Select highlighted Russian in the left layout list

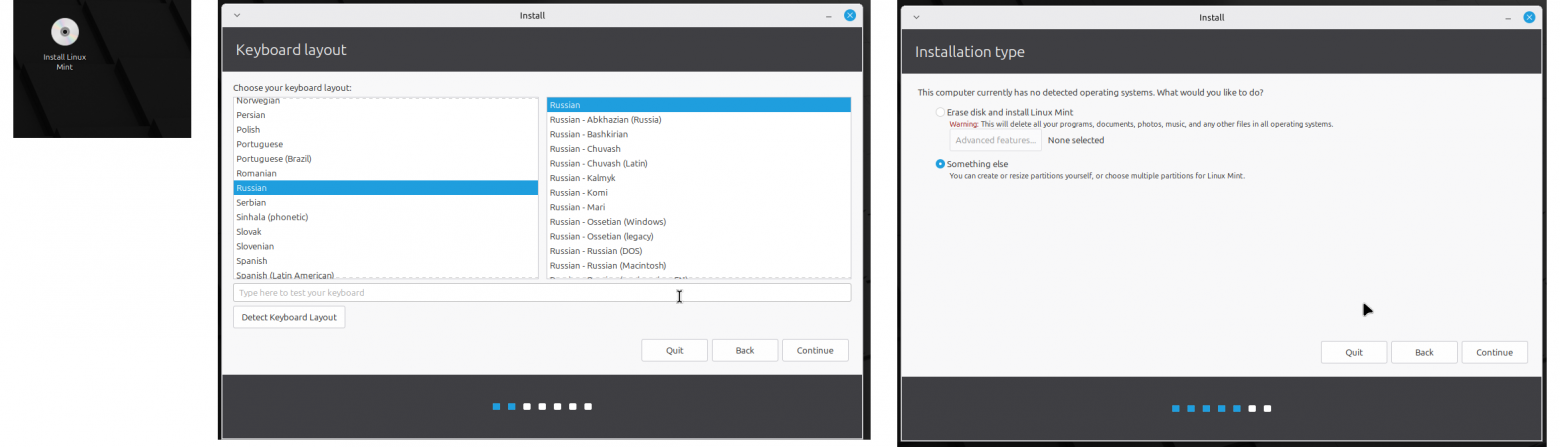(386, 188)
